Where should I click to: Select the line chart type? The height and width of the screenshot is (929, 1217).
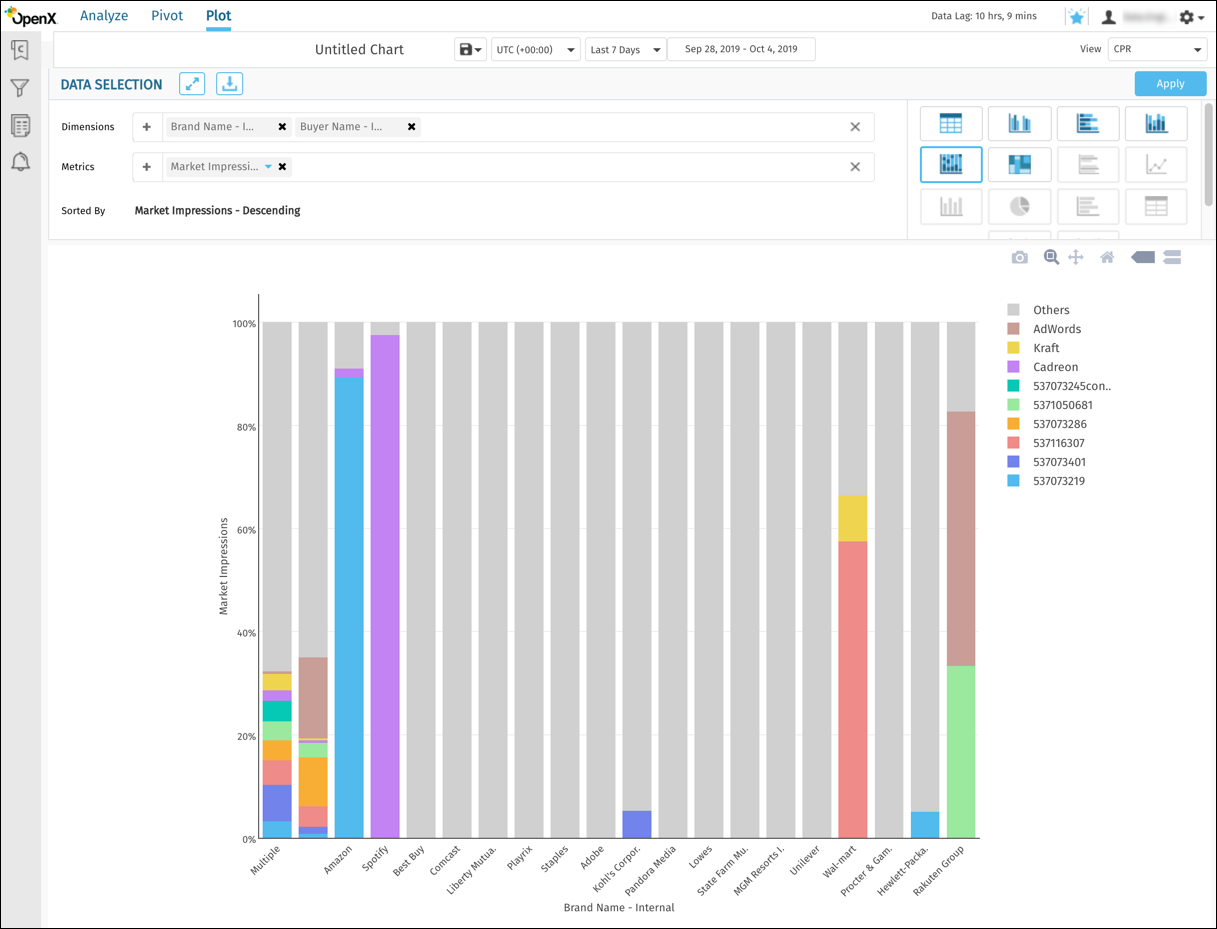(1156, 165)
